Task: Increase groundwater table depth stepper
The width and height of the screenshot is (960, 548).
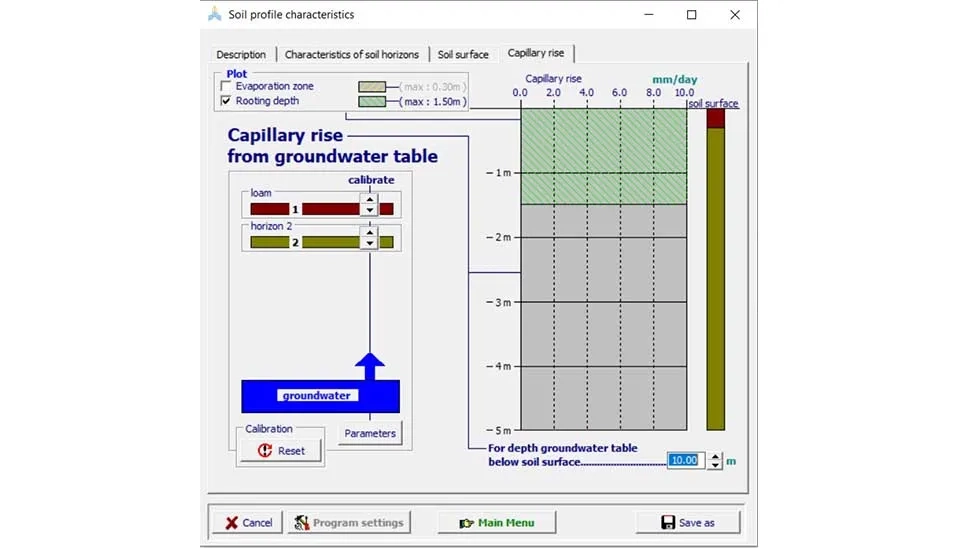Action: pos(714,456)
